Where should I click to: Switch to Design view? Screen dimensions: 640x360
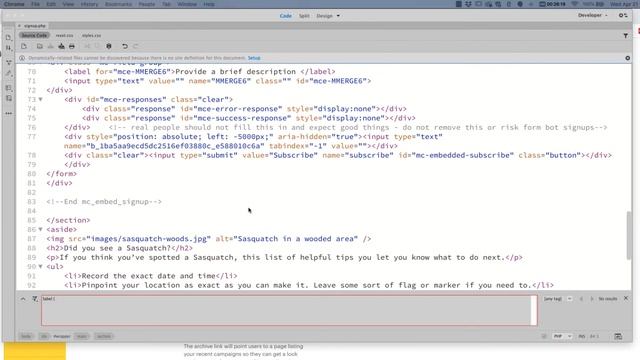(x=324, y=16)
